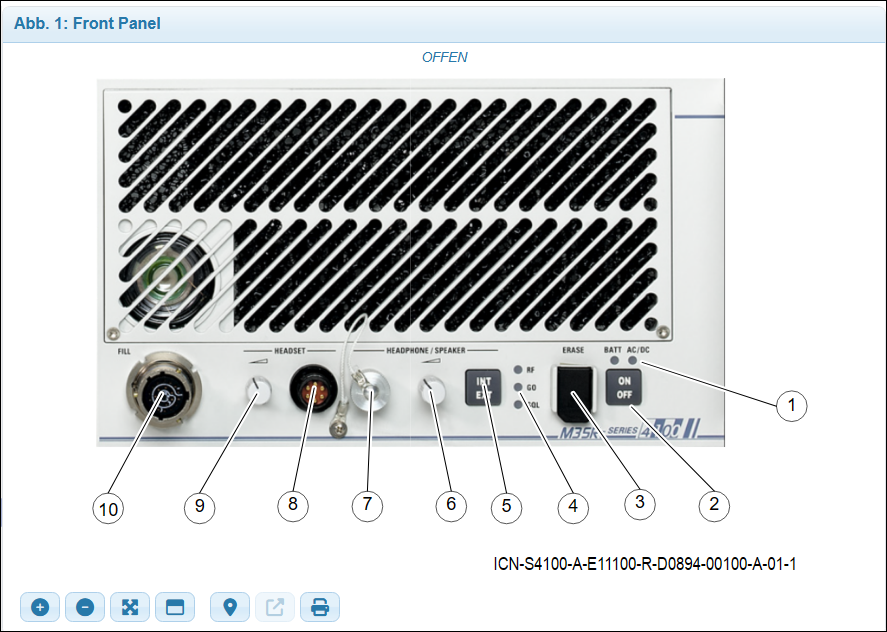This screenshot has height=632, width=887.
Task: Select callout number 4
Action: [x=573, y=506]
